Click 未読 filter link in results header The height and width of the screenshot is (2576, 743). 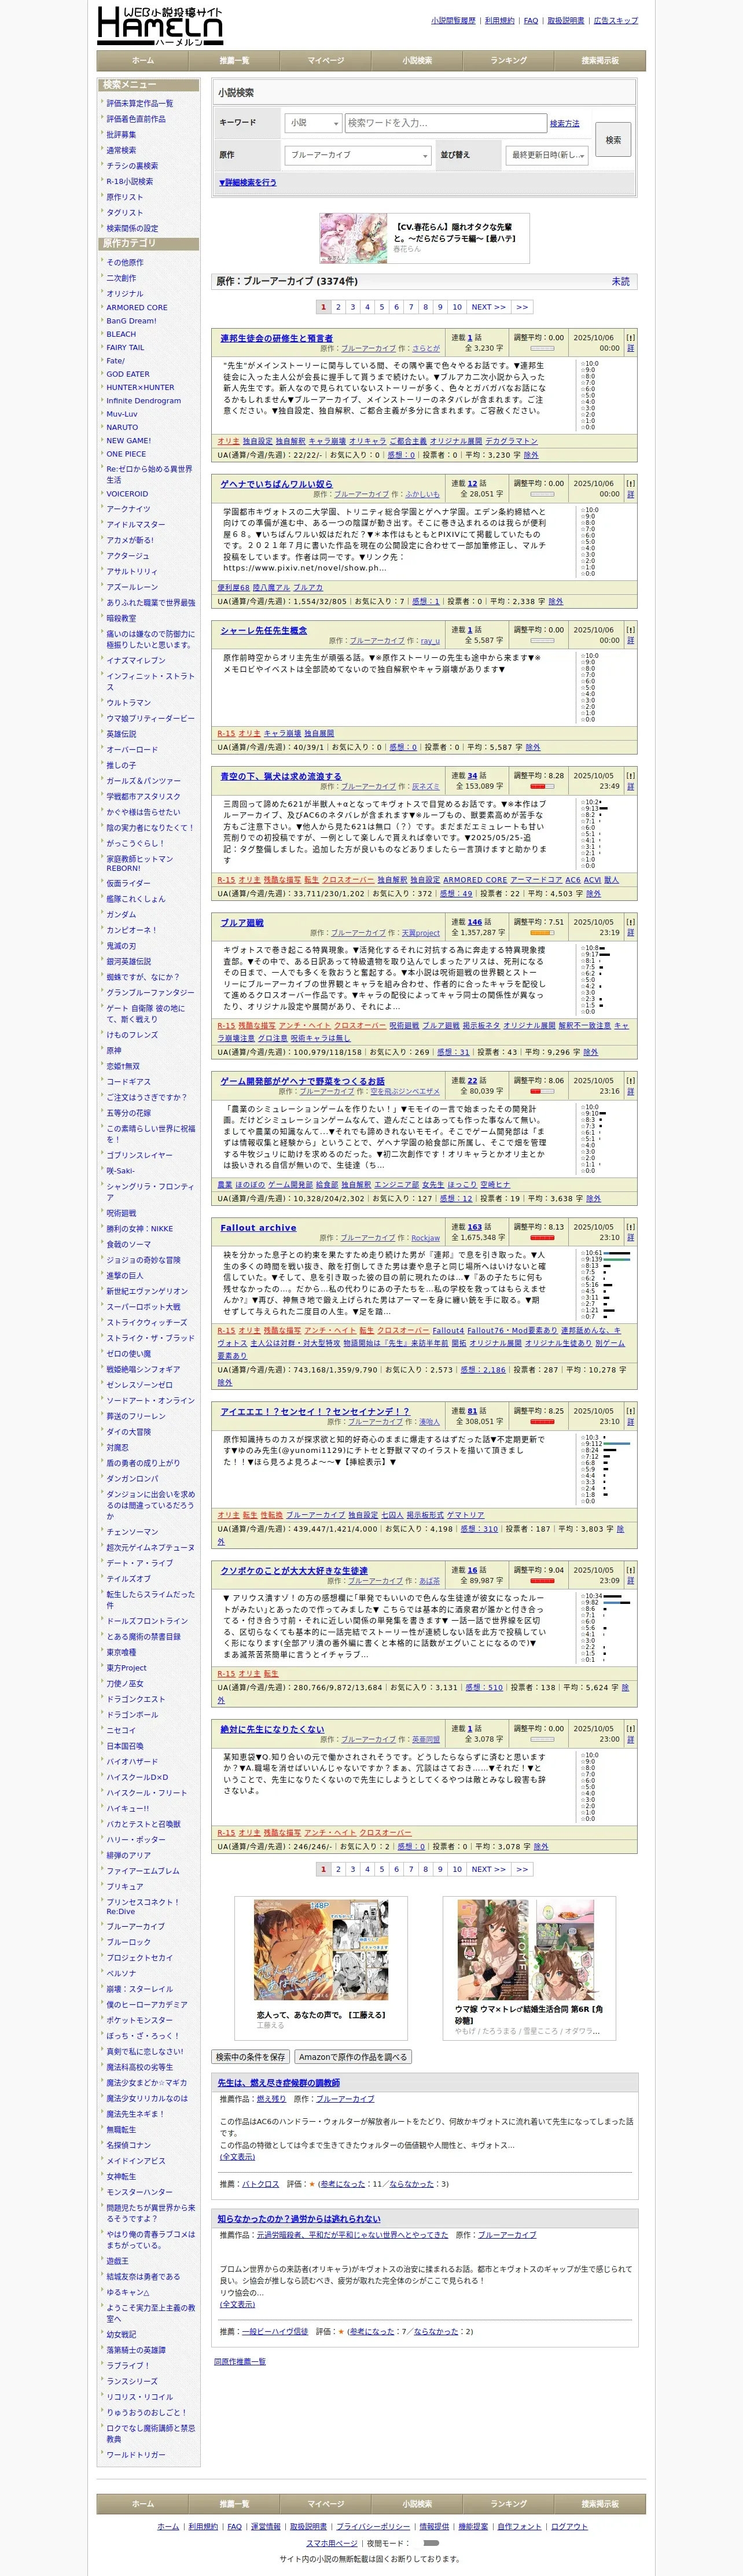[x=621, y=282]
